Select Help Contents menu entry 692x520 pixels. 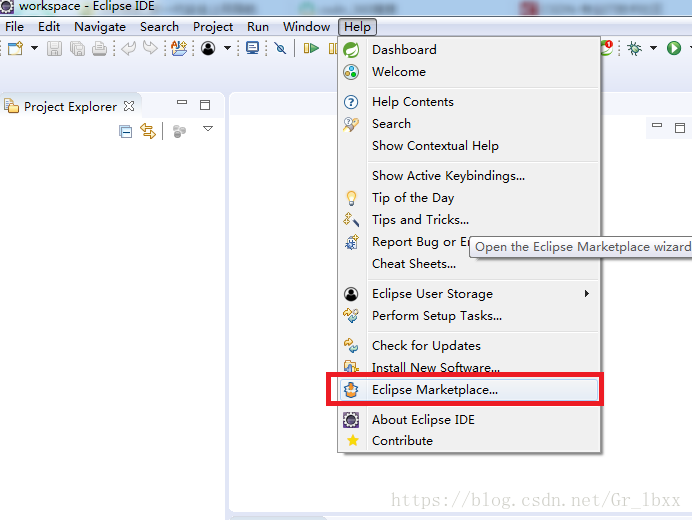click(469, 102)
